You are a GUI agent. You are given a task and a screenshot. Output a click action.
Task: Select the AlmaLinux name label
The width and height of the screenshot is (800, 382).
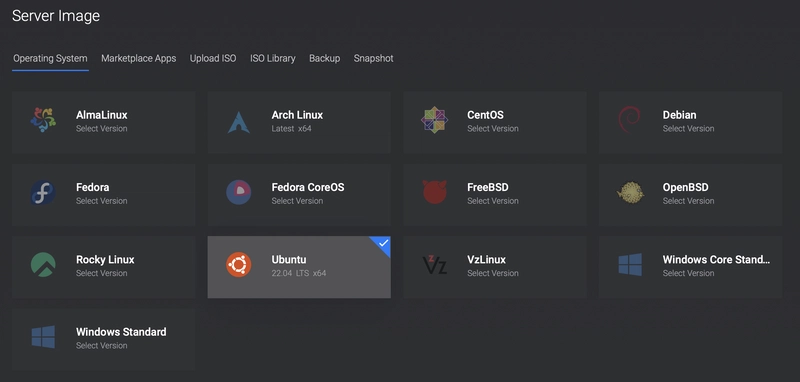point(102,115)
